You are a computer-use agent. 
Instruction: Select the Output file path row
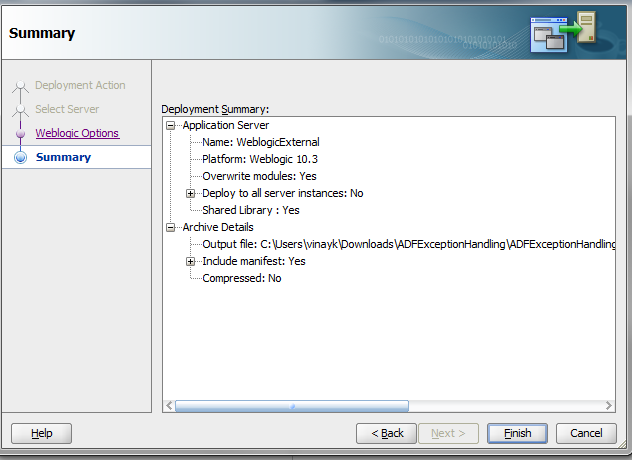409,244
